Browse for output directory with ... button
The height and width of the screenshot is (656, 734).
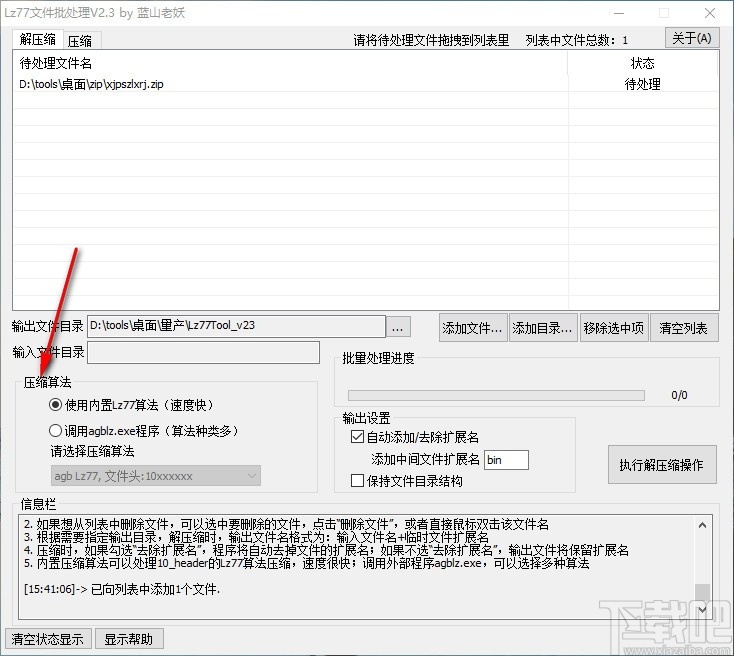coord(398,327)
